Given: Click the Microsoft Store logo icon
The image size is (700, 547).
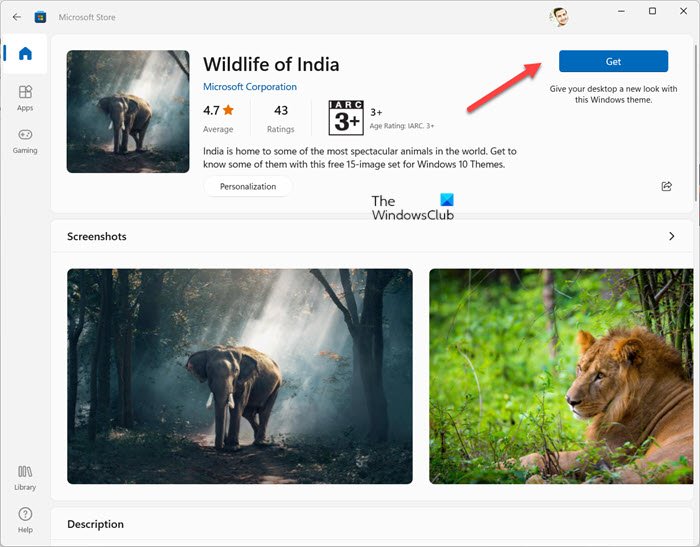Looking at the screenshot, I should coord(41,17).
